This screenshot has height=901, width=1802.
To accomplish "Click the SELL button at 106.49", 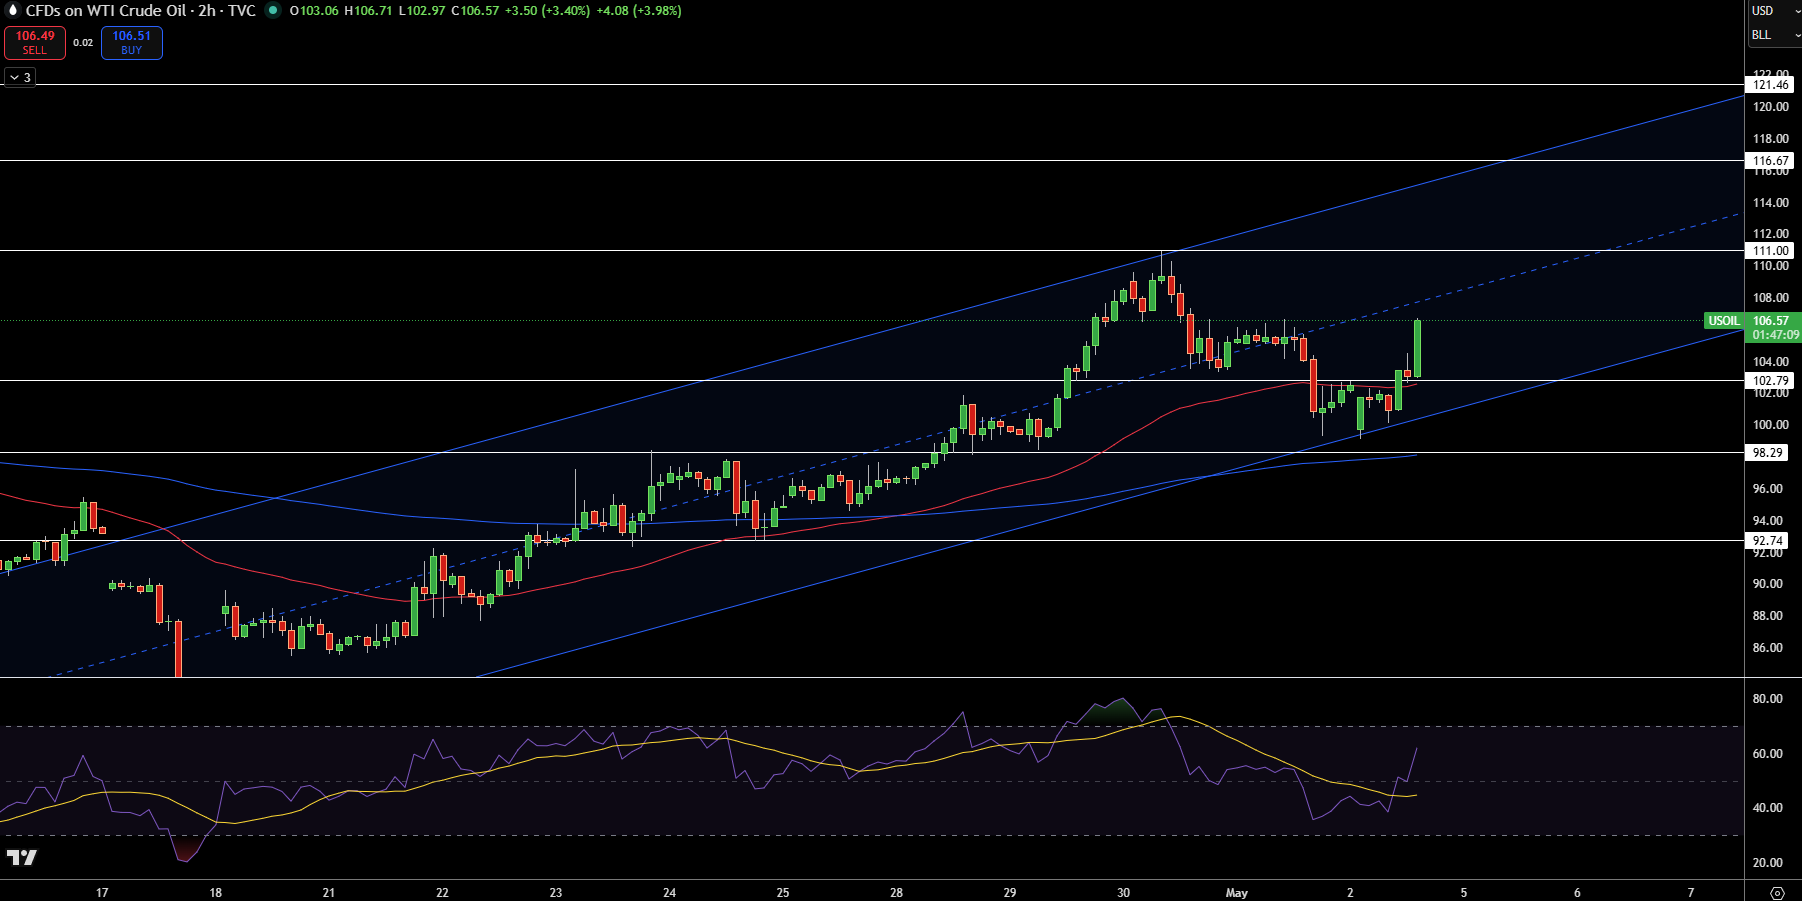I will pyautogui.click(x=35, y=42).
